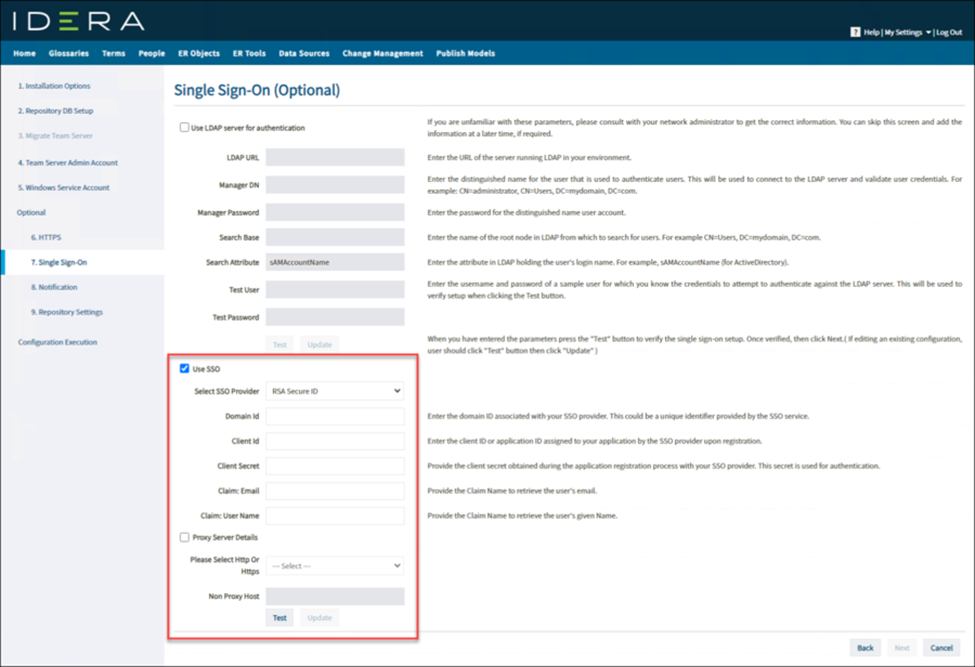Screen dimensions: 975x667
Task: Open the Data Sources menu
Action: (304, 53)
